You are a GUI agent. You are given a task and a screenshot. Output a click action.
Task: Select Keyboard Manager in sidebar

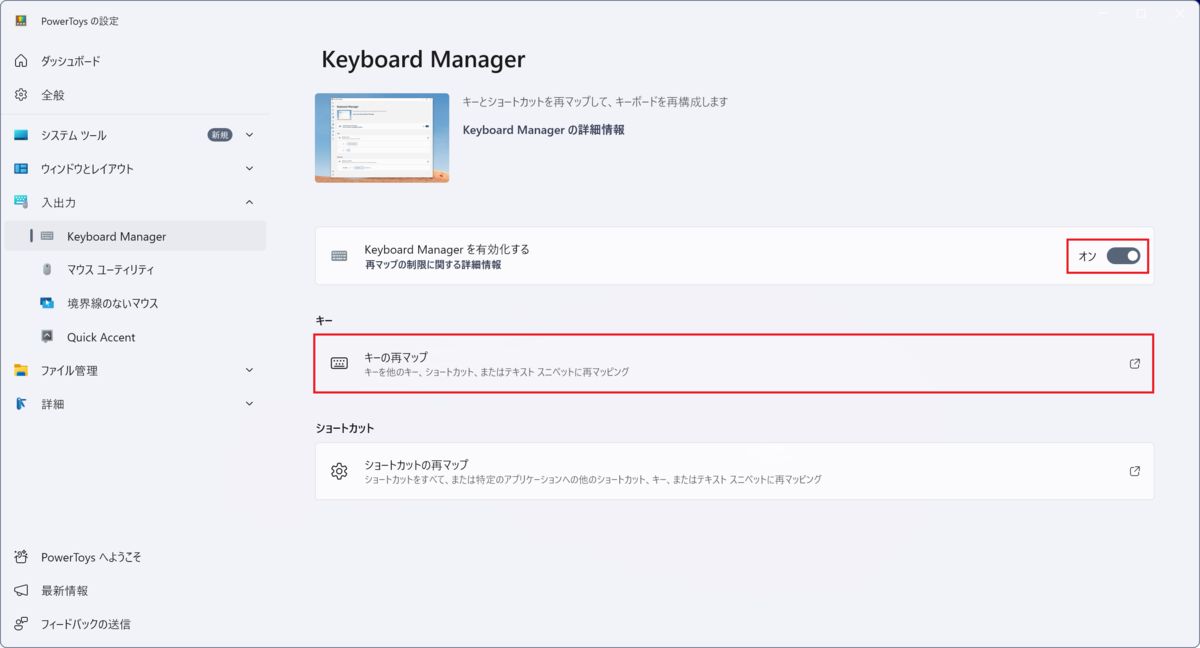(x=133, y=236)
